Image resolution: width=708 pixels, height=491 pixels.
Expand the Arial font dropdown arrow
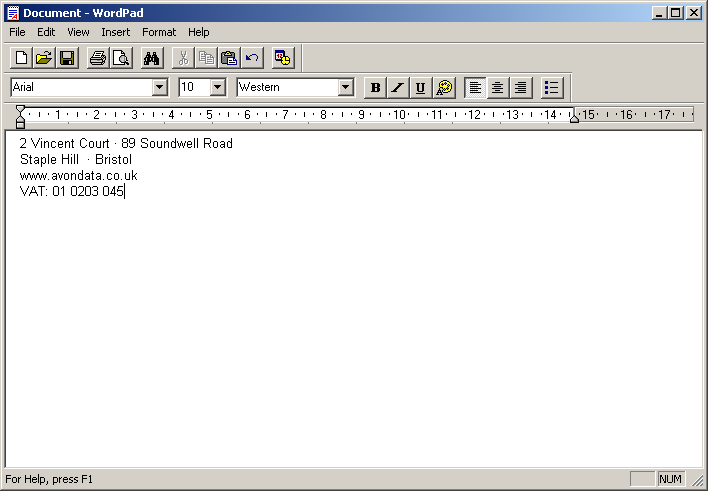[x=160, y=87]
